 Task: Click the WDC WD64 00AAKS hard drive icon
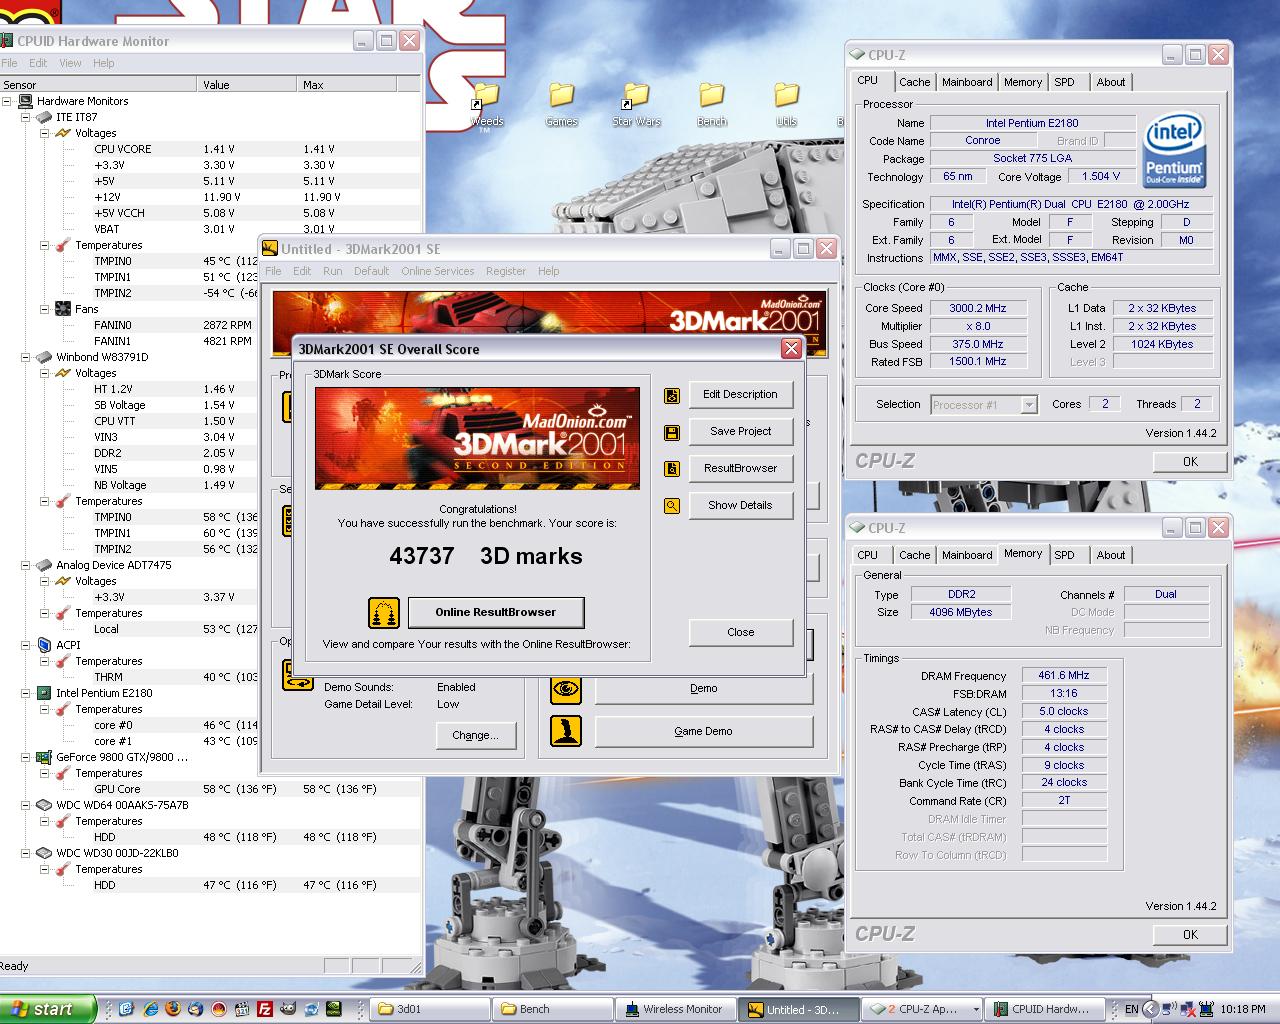point(44,805)
